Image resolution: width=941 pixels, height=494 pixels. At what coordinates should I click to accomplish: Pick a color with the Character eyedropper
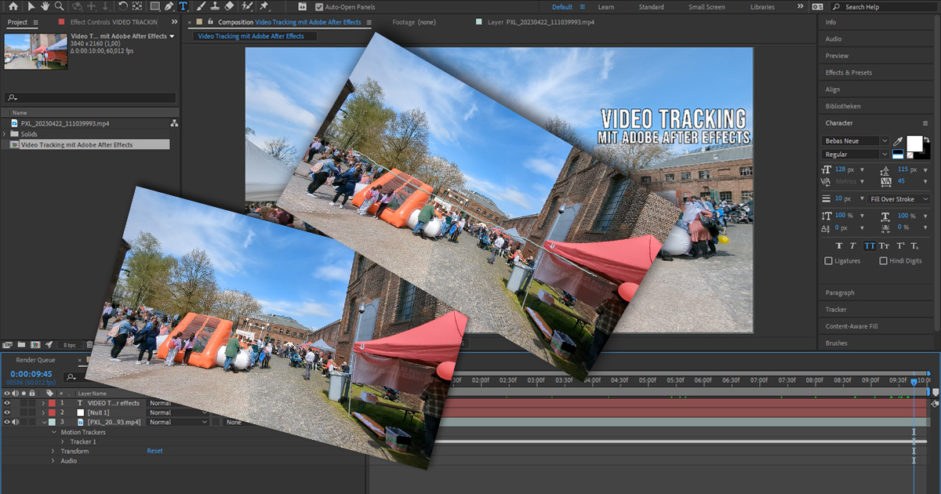(x=897, y=142)
